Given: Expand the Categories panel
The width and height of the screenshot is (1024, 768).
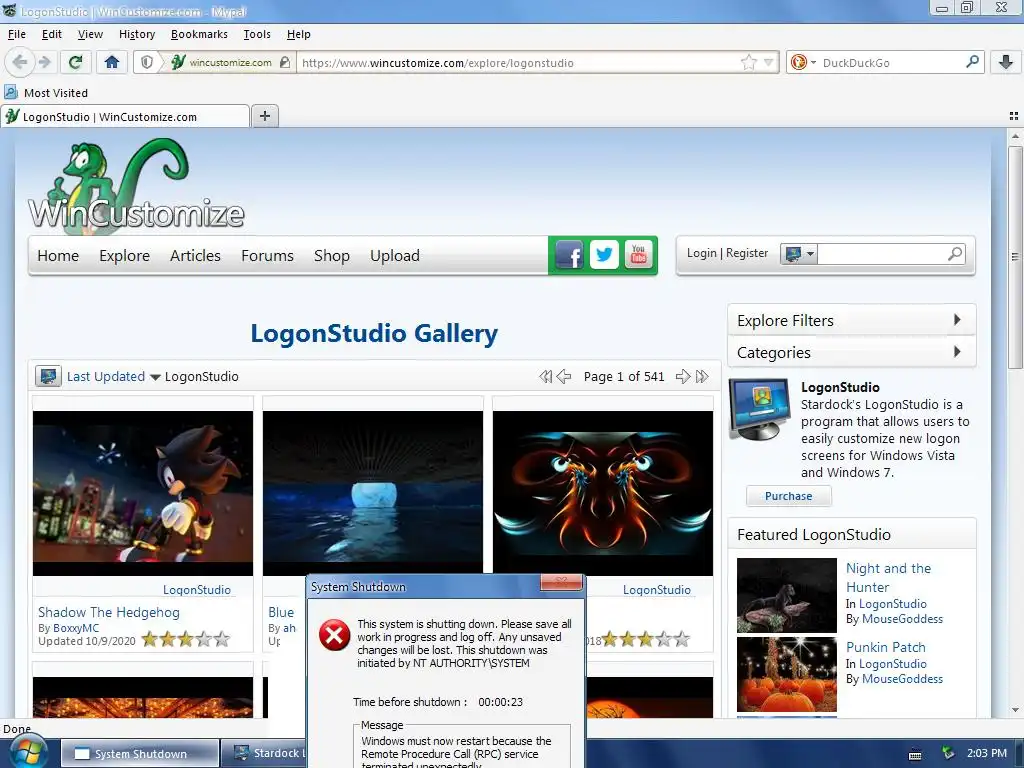Looking at the screenshot, I should pyautogui.click(x=852, y=352).
